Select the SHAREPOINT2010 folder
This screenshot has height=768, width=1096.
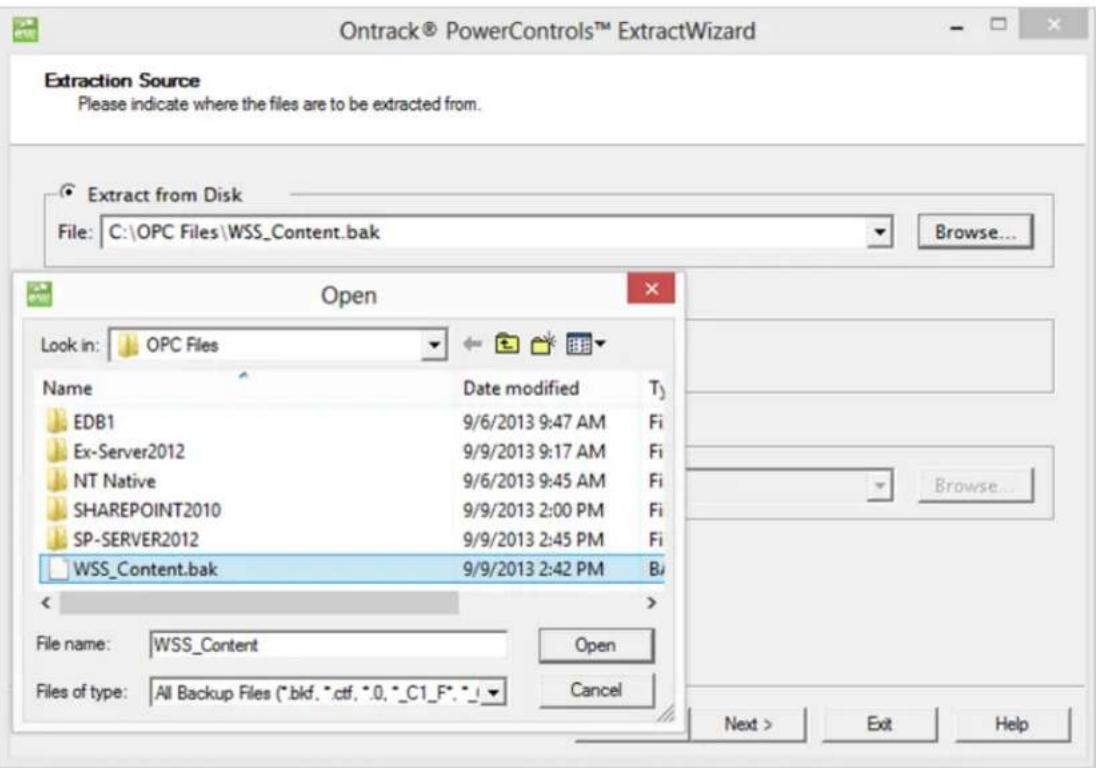(134, 510)
